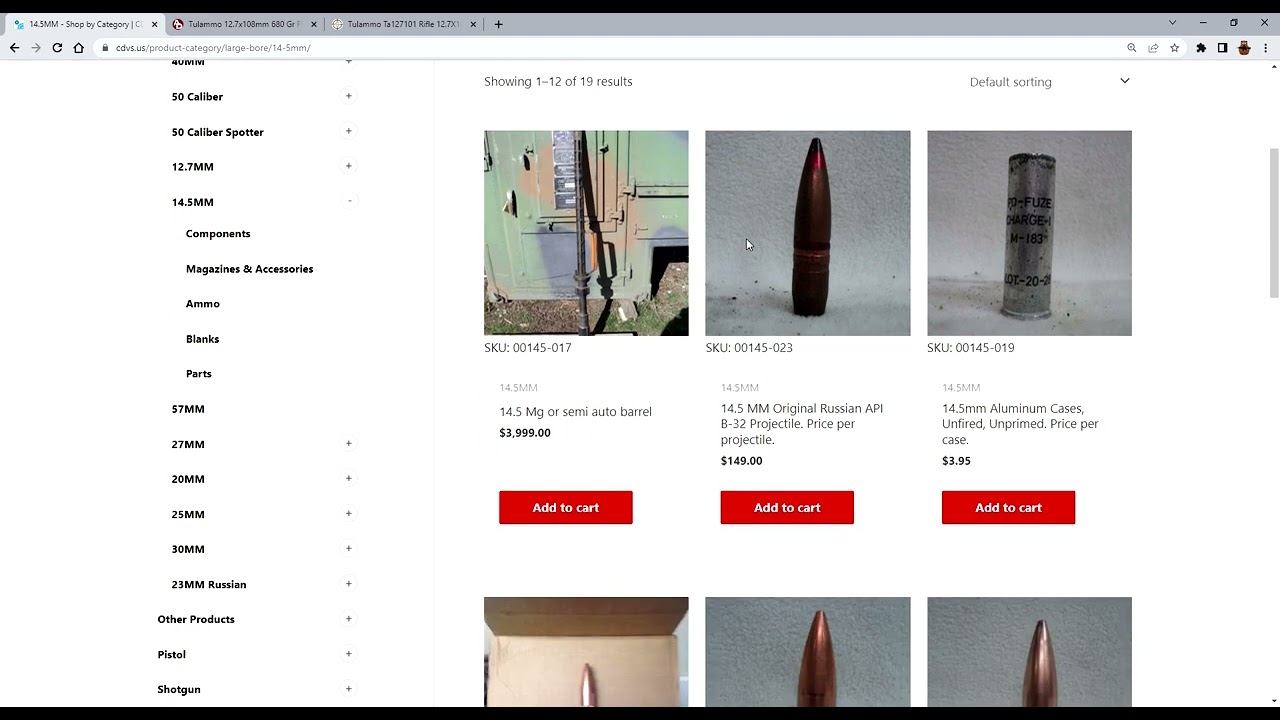The height and width of the screenshot is (720, 1280).
Task: Open the browser extensions puzzle icon
Action: [x=1201, y=48]
